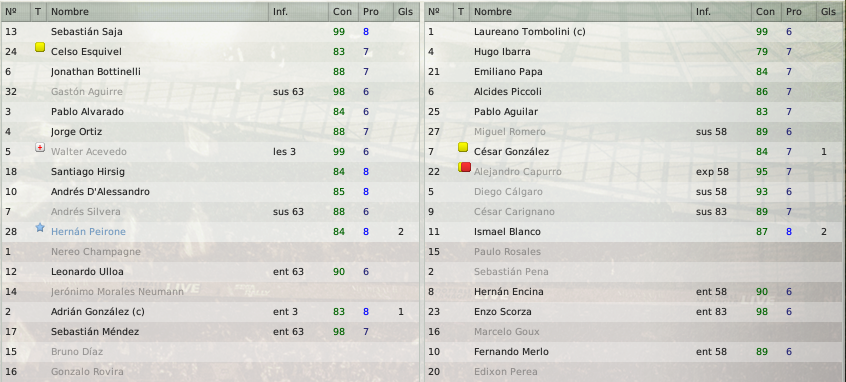846x382 pixels.
Task: Open player Hernán Peirone's profile link
Action: [x=88, y=231]
